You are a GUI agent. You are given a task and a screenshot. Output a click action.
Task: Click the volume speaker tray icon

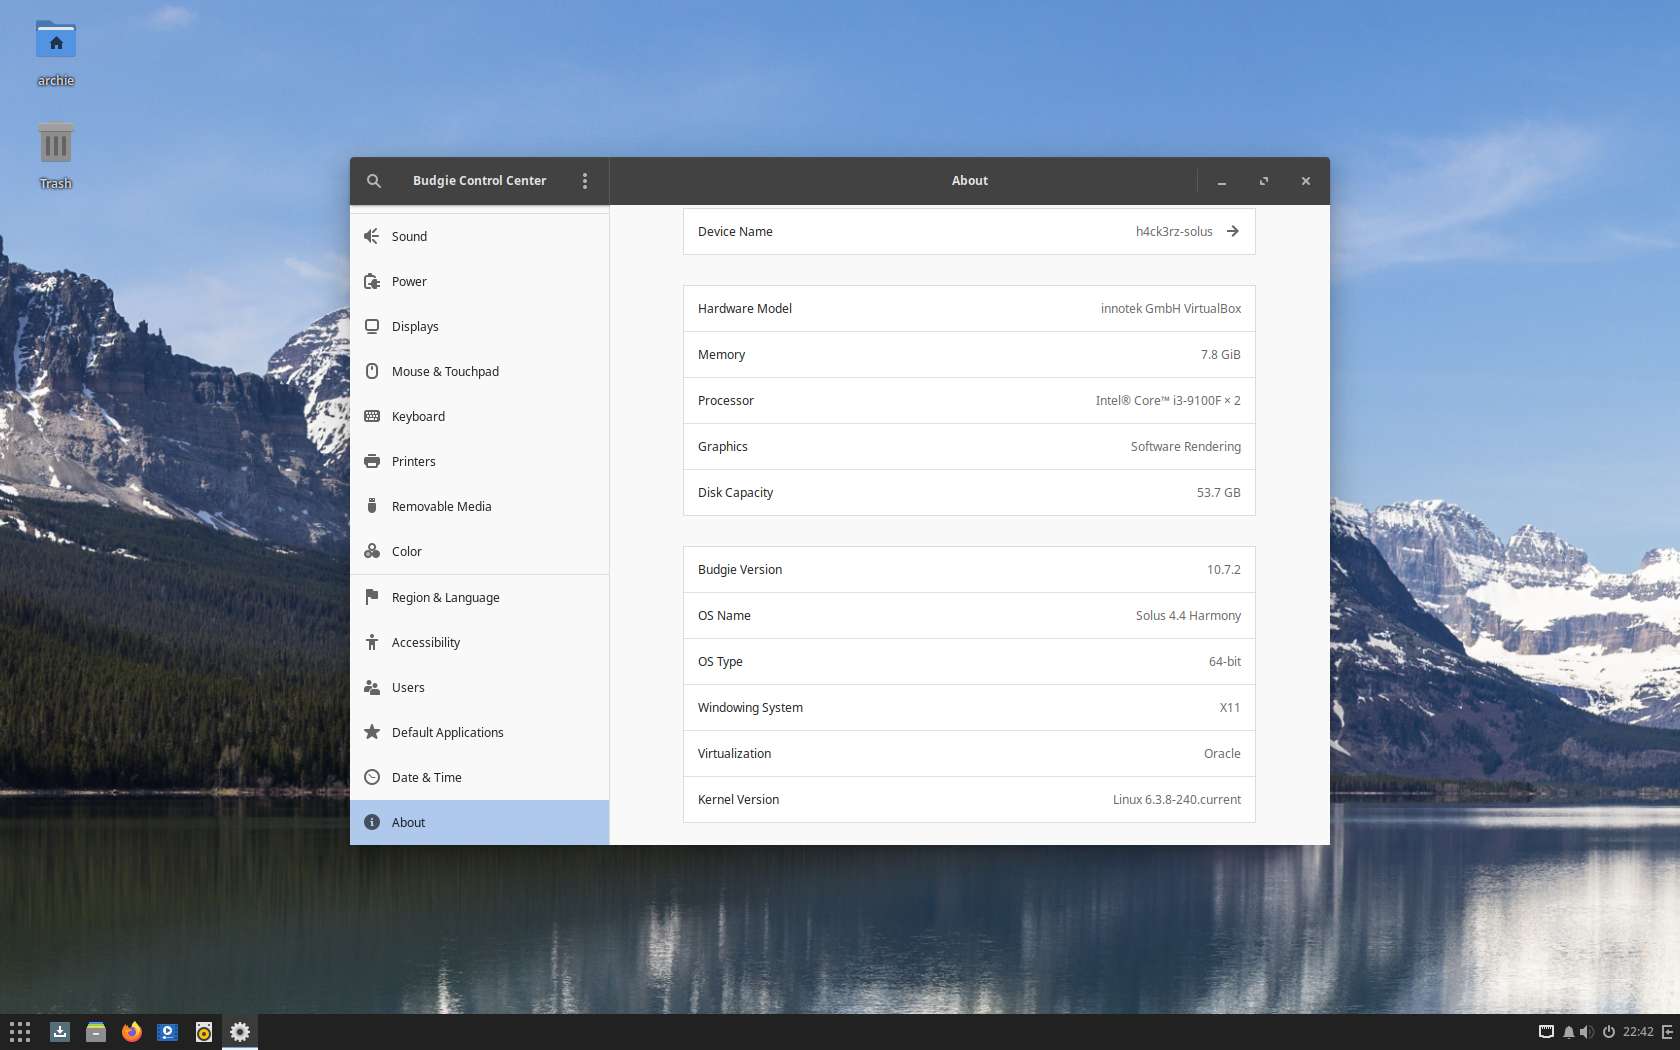(x=1587, y=1032)
